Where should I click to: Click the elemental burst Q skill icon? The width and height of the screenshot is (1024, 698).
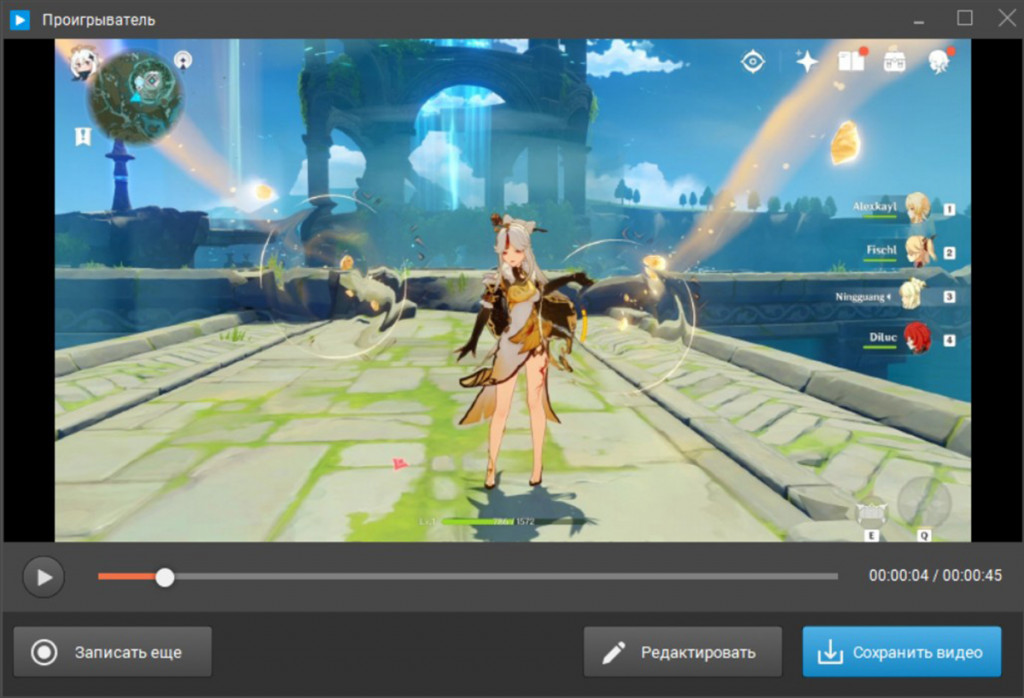(x=923, y=503)
